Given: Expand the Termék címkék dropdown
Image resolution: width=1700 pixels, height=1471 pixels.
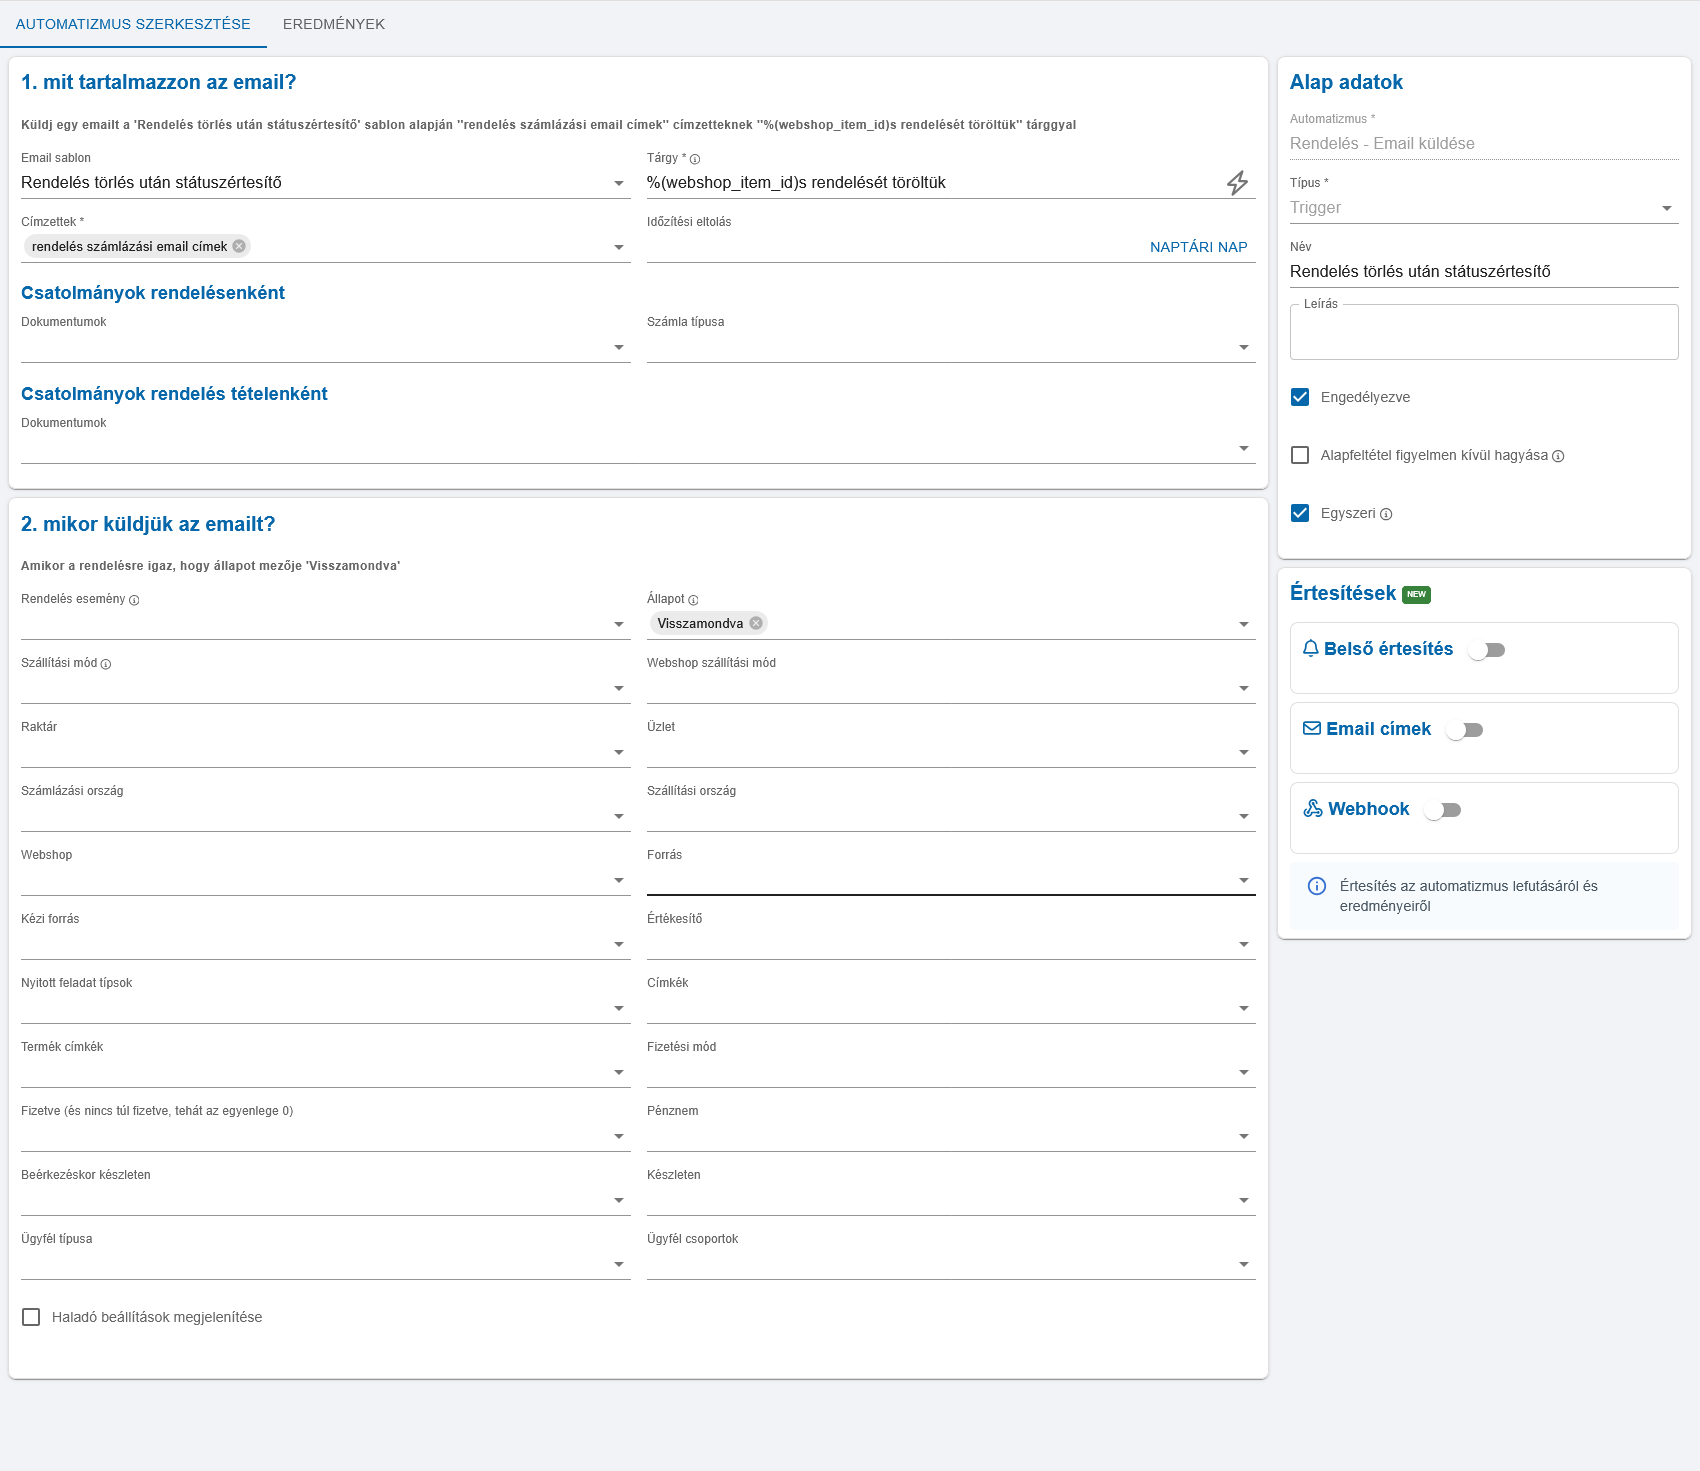Looking at the screenshot, I should [x=325, y=1072].
